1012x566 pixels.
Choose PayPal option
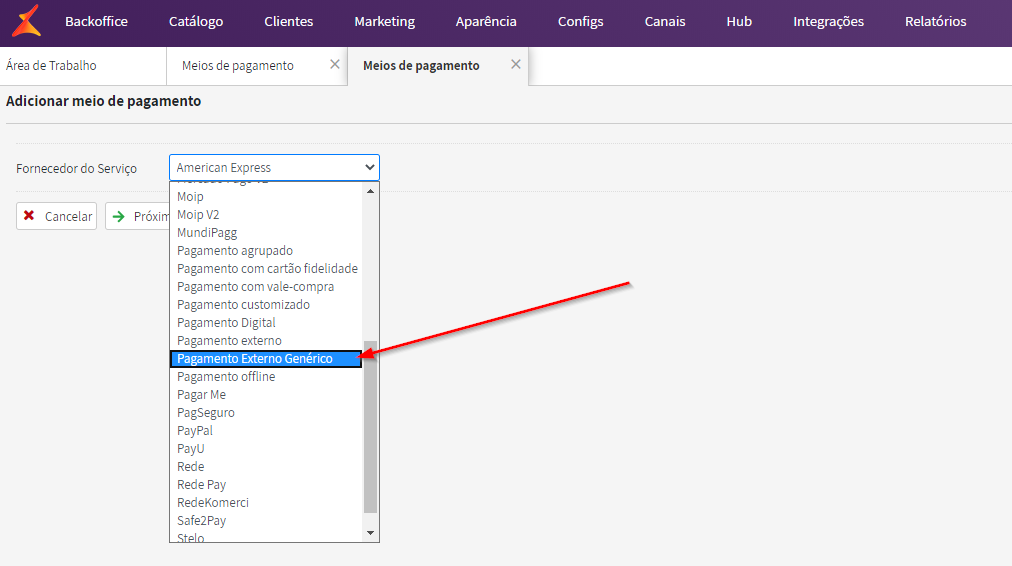(266, 430)
